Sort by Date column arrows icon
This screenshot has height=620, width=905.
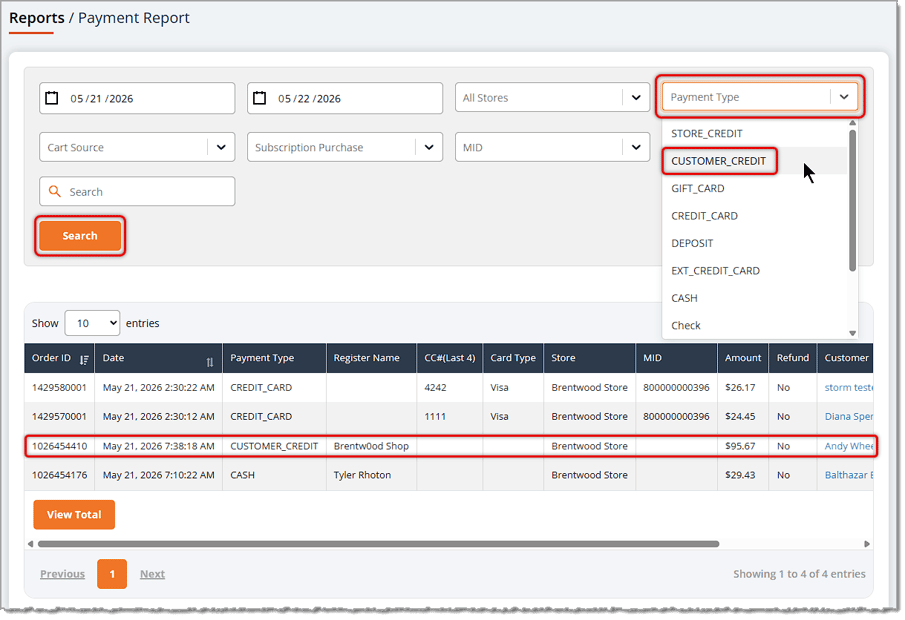pos(210,362)
